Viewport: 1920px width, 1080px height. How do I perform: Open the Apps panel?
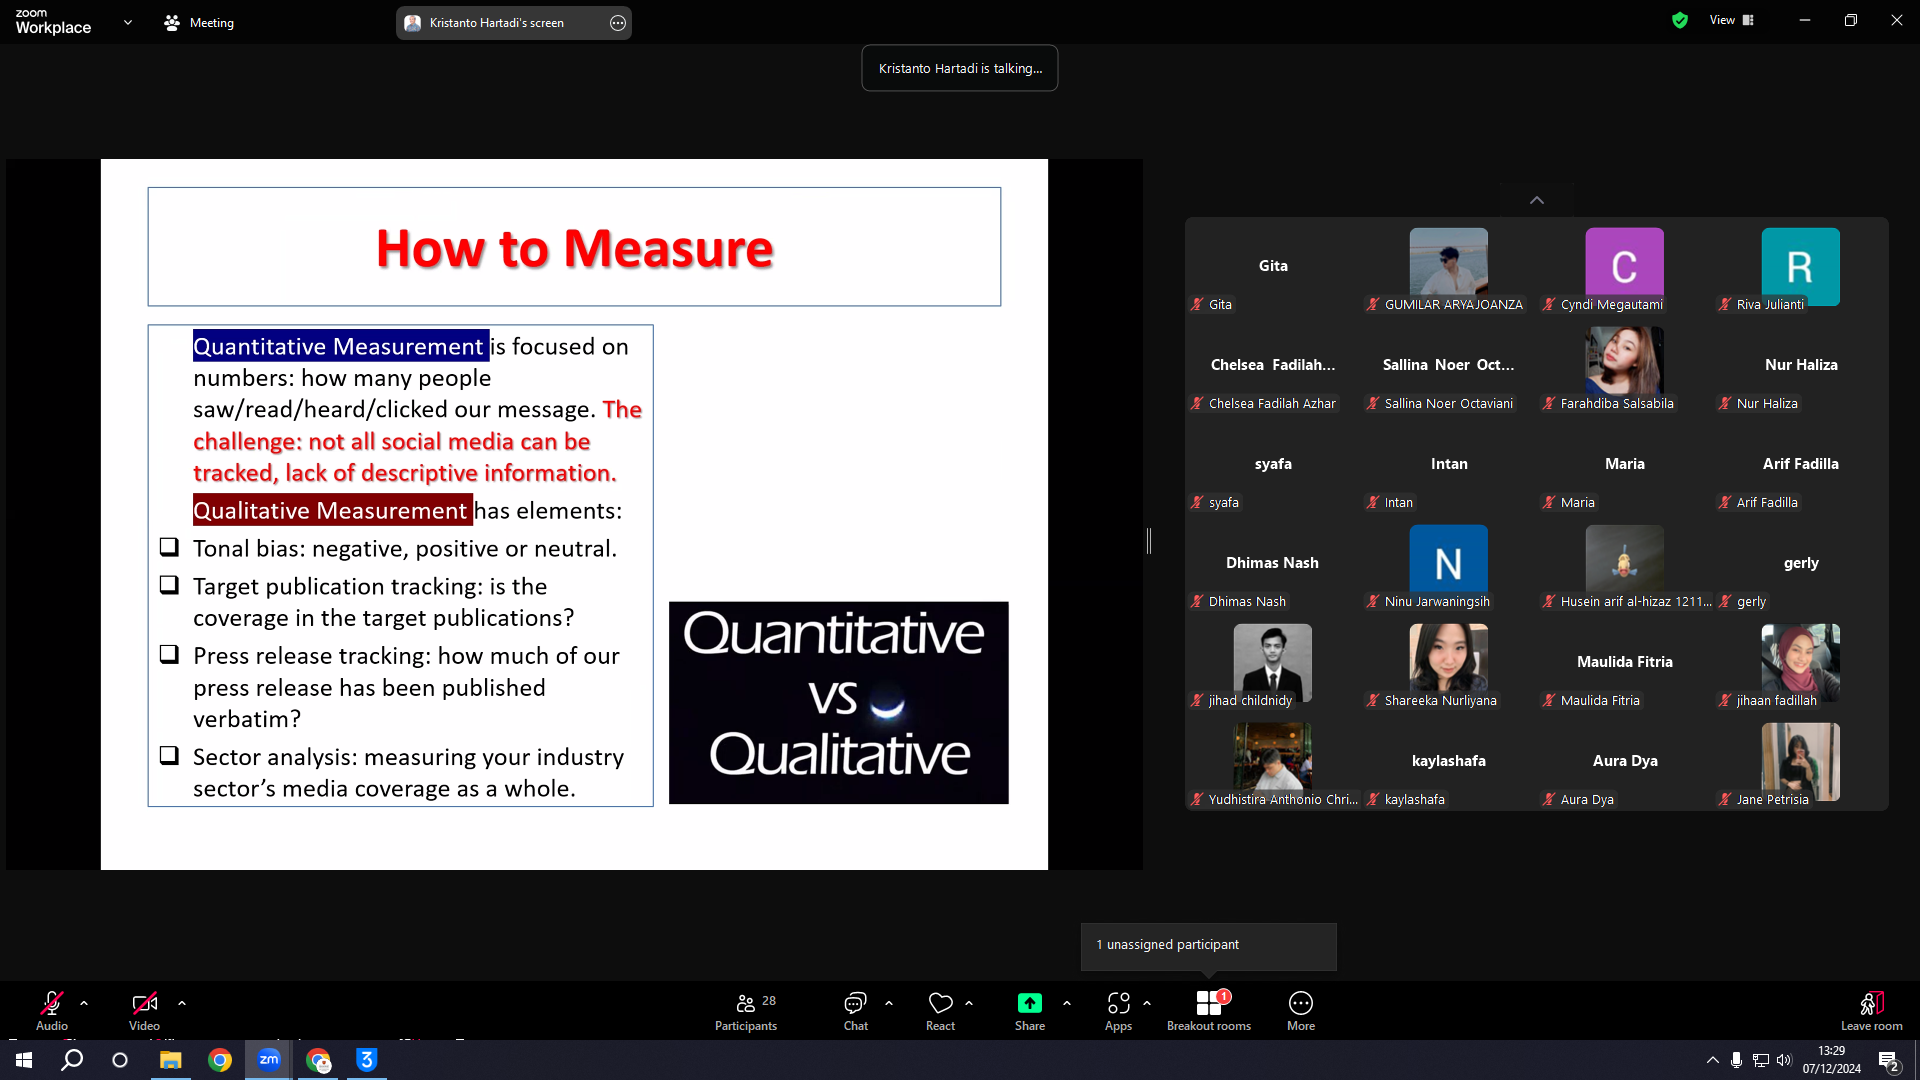tap(1118, 1011)
